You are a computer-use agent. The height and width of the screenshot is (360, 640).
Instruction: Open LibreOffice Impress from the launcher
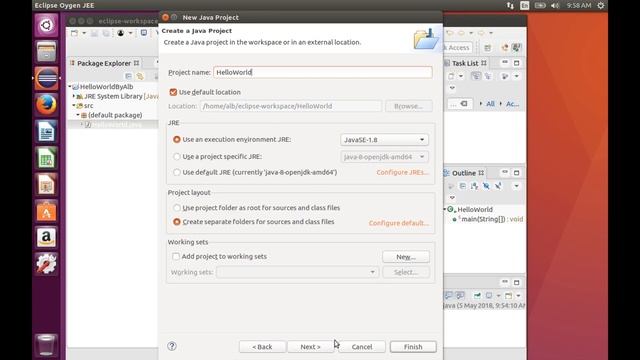[46, 184]
